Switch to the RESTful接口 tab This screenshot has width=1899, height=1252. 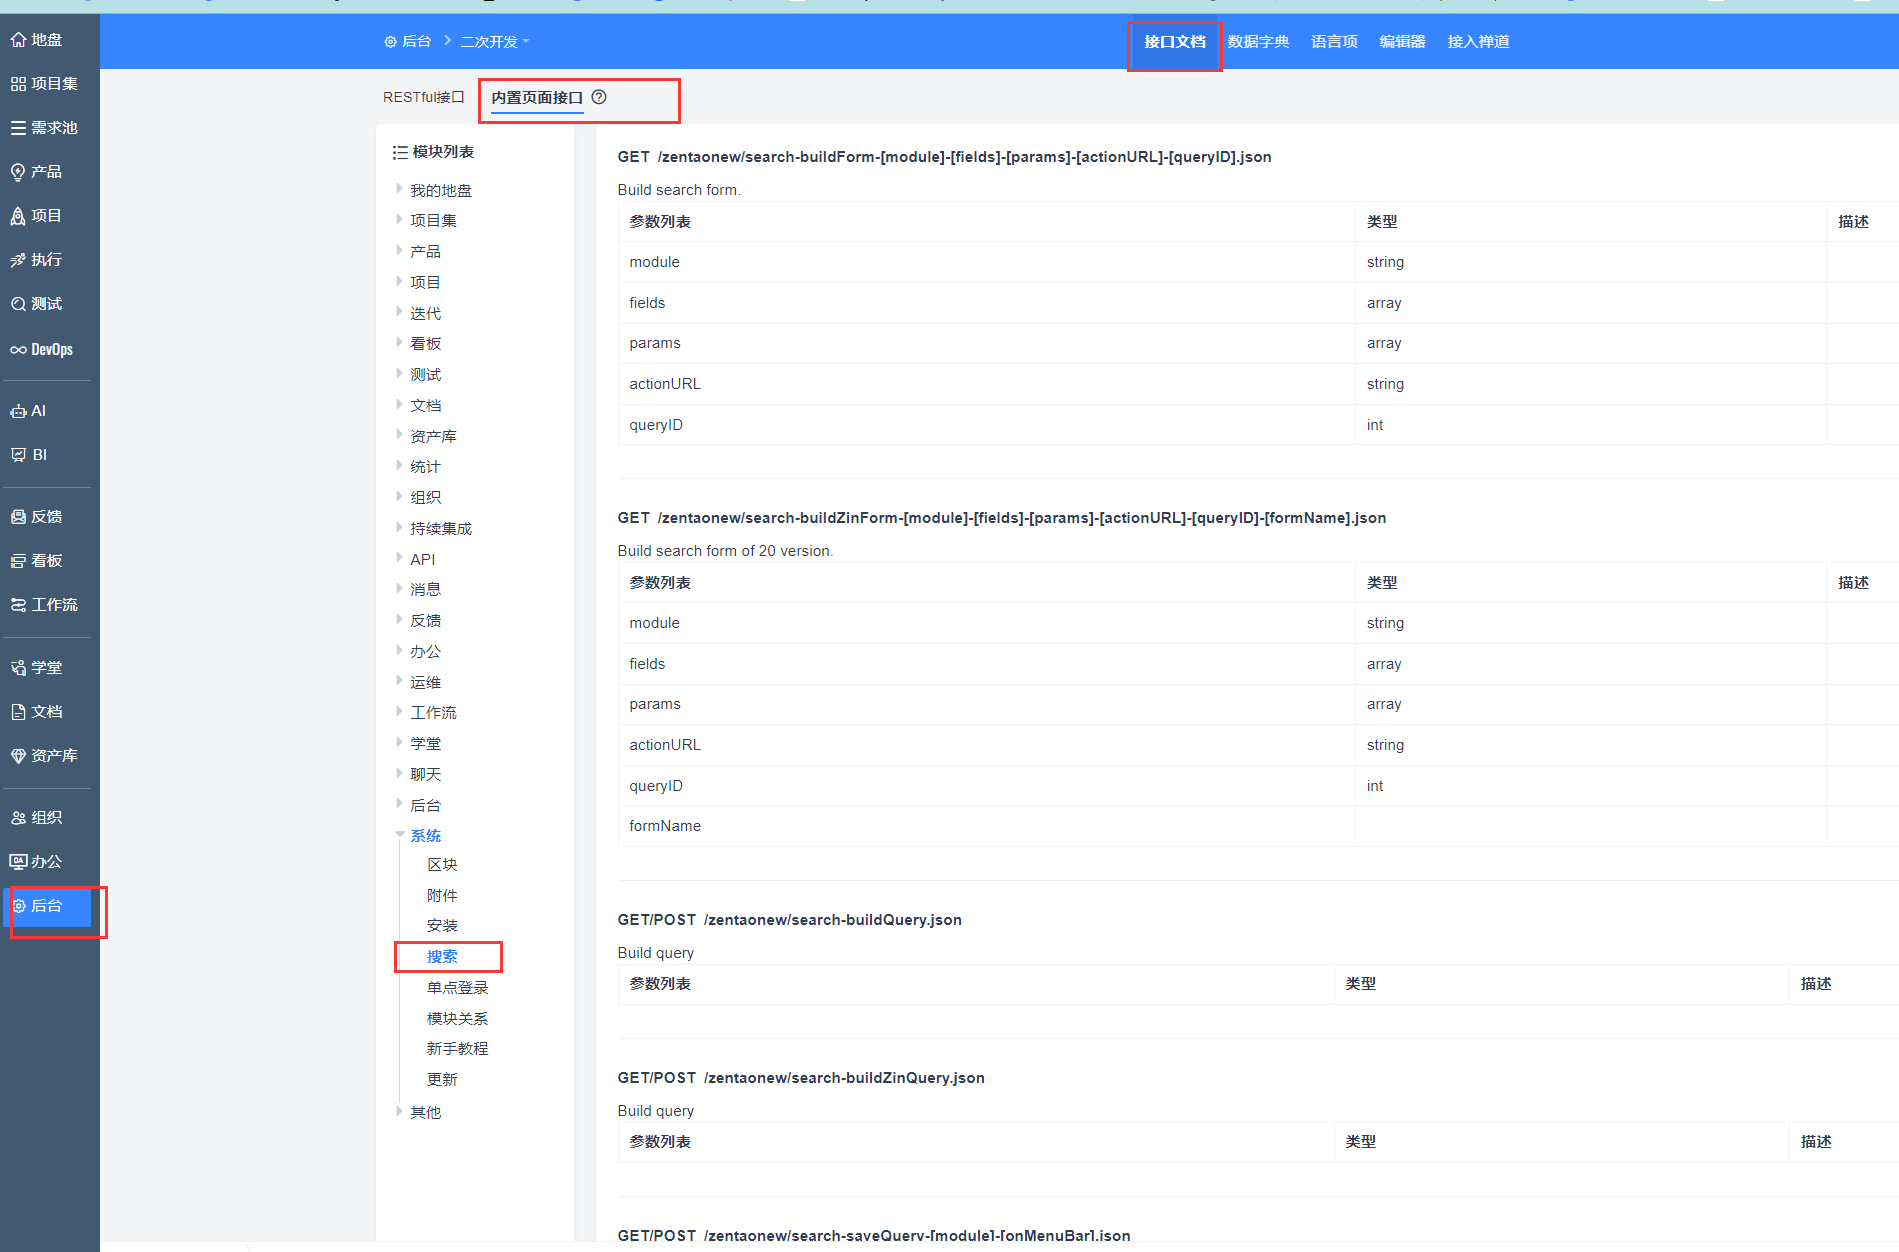pyautogui.click(x=424, y=97)
